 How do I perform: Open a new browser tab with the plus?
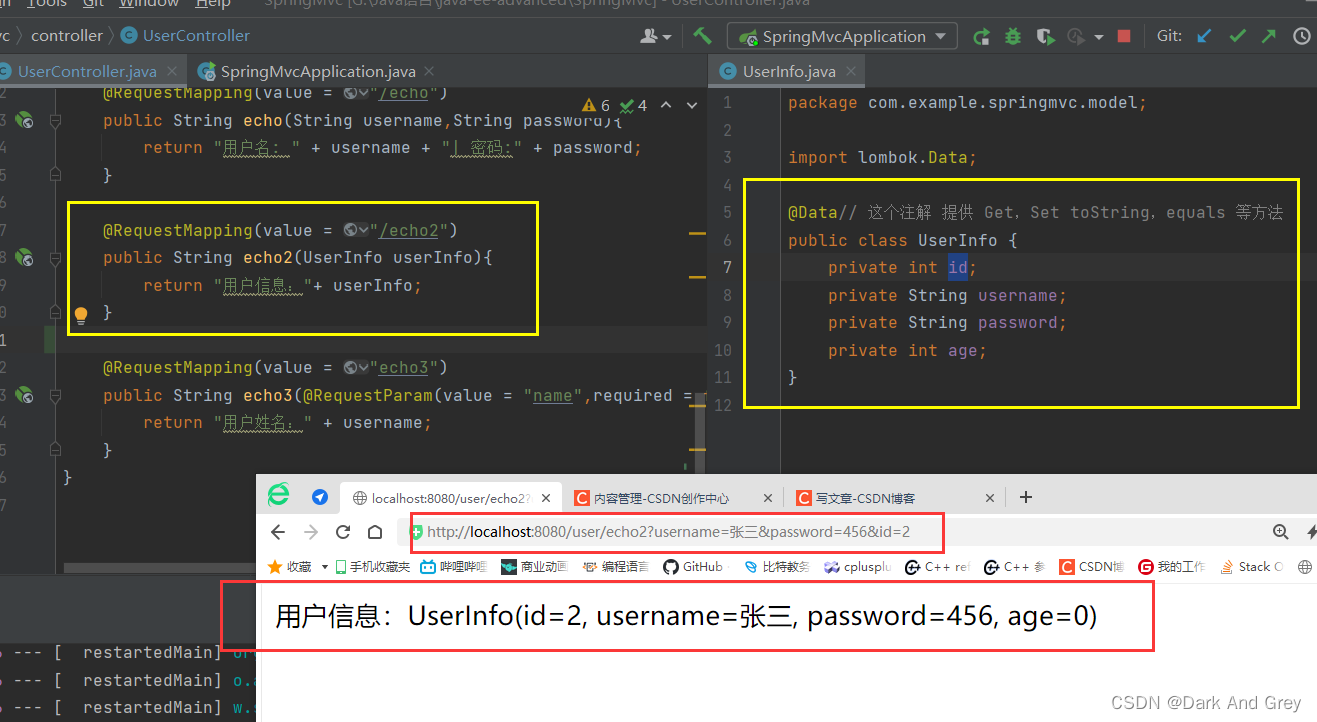click(1025, 497)
